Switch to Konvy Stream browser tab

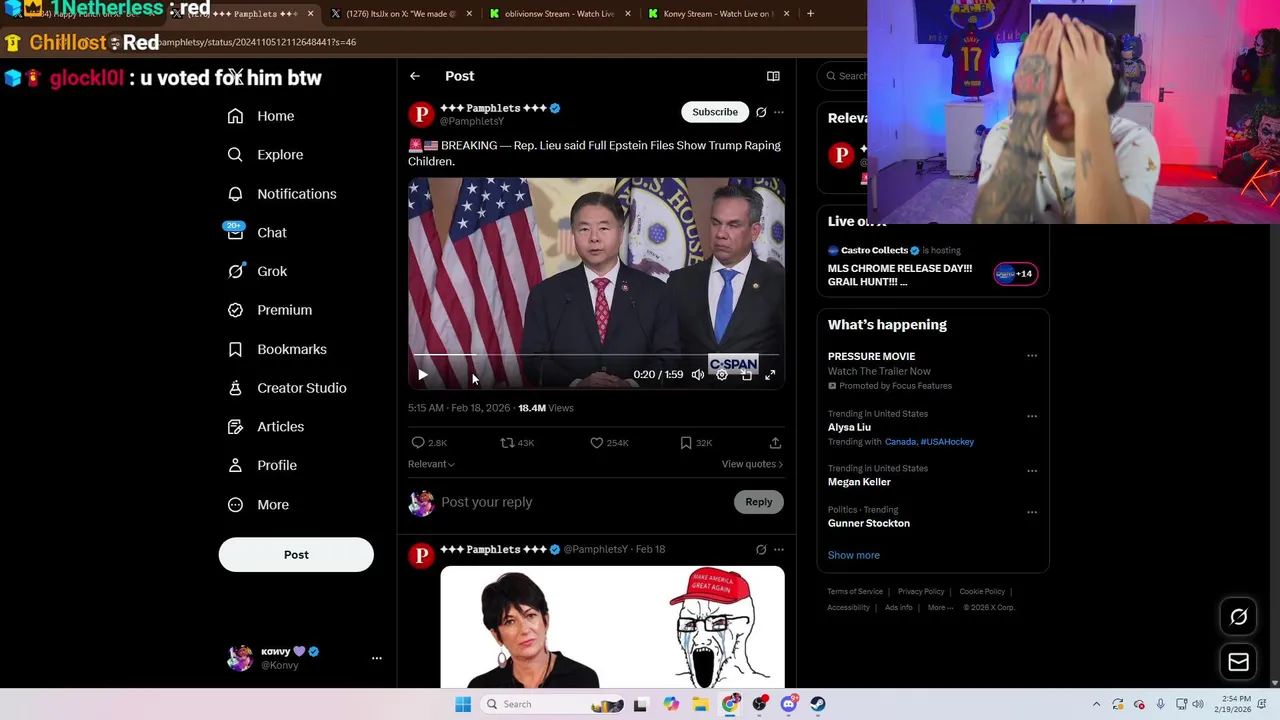tap(719, 14)
